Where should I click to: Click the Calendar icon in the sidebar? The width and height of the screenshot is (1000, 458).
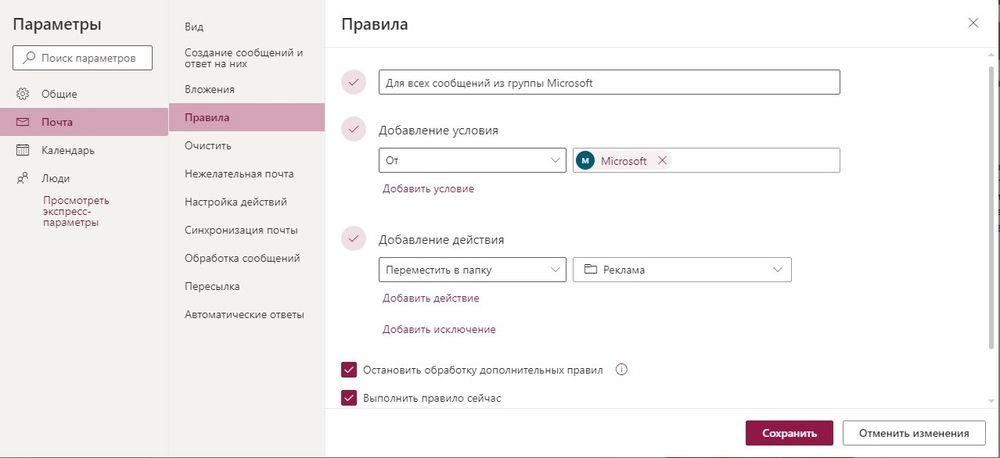click(22, 151)
